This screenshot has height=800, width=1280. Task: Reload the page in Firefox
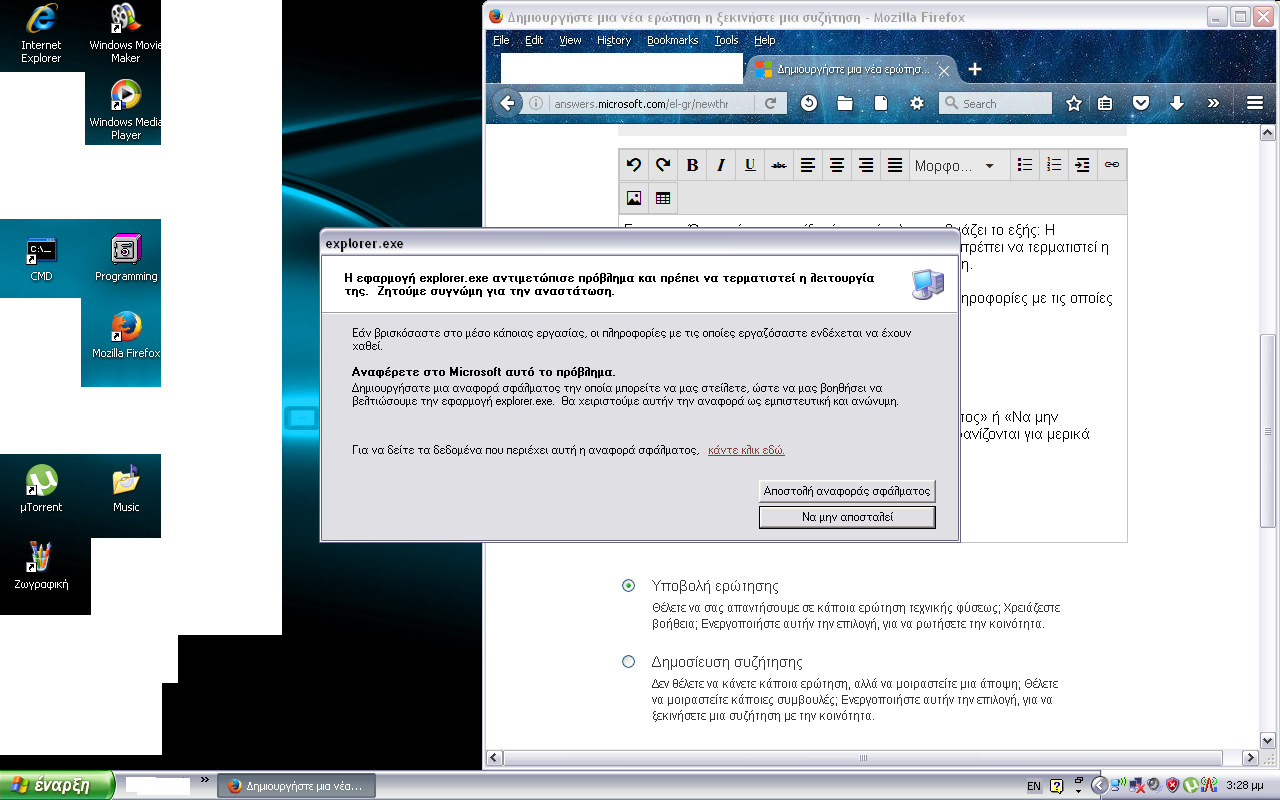click(x=770, y=103)
